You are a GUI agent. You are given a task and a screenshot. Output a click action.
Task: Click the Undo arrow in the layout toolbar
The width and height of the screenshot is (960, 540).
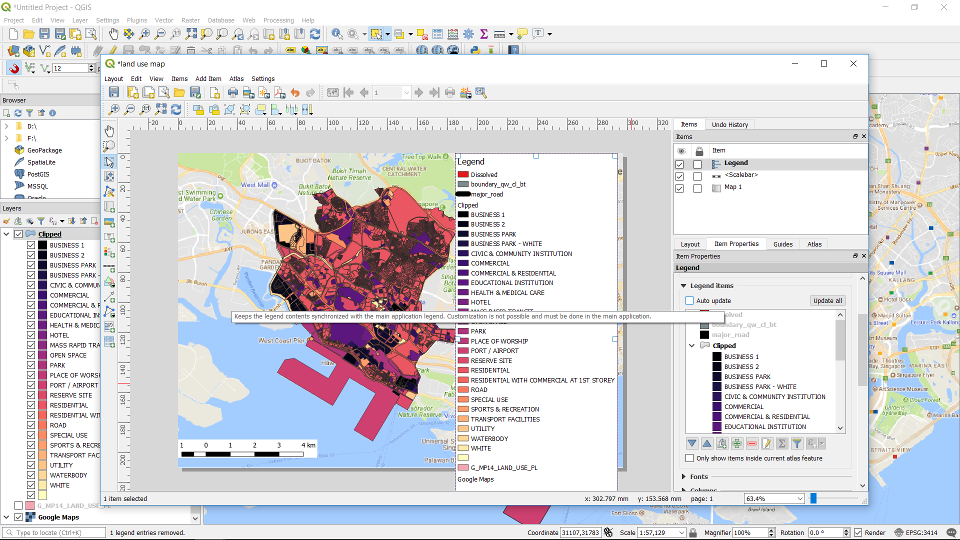tap(295, 93)
